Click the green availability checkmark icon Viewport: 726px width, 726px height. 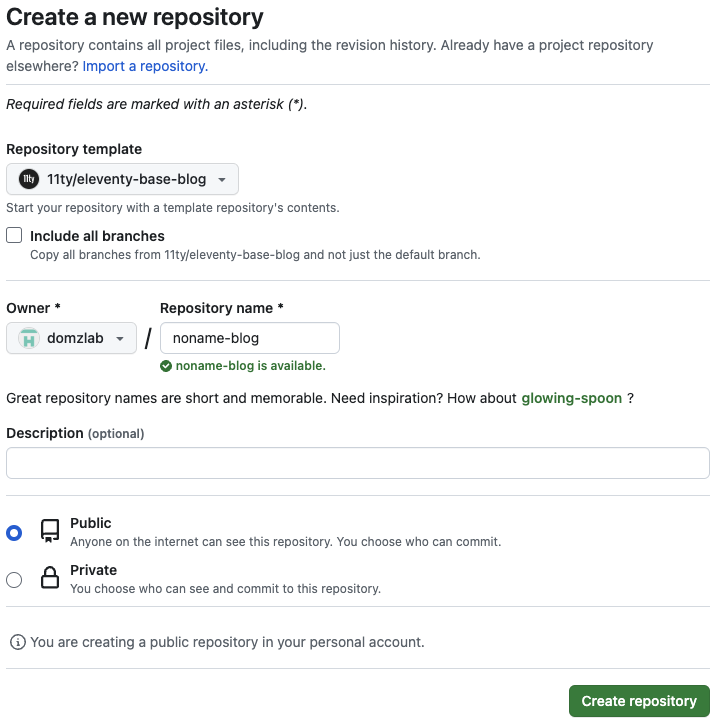point(166,366)
